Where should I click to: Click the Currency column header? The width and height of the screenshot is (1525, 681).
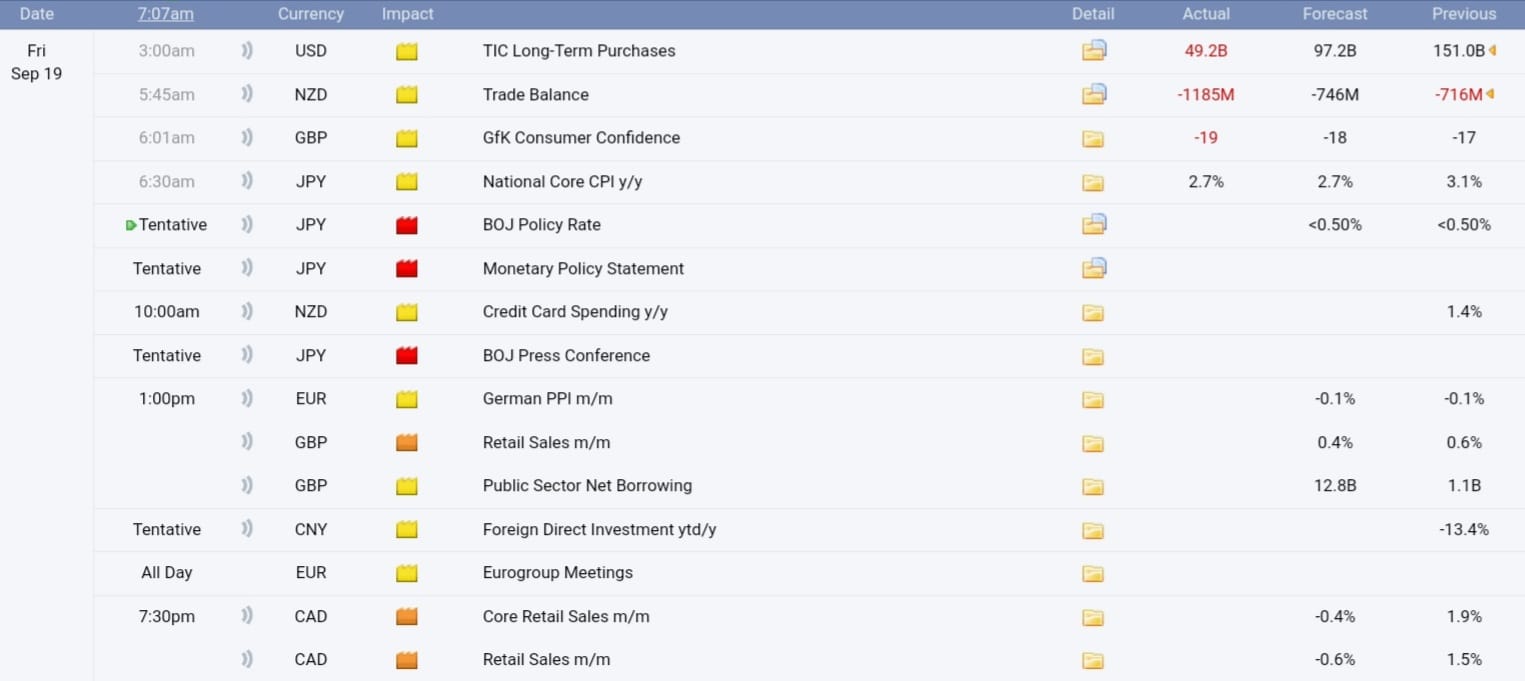(x=310, y=14)
